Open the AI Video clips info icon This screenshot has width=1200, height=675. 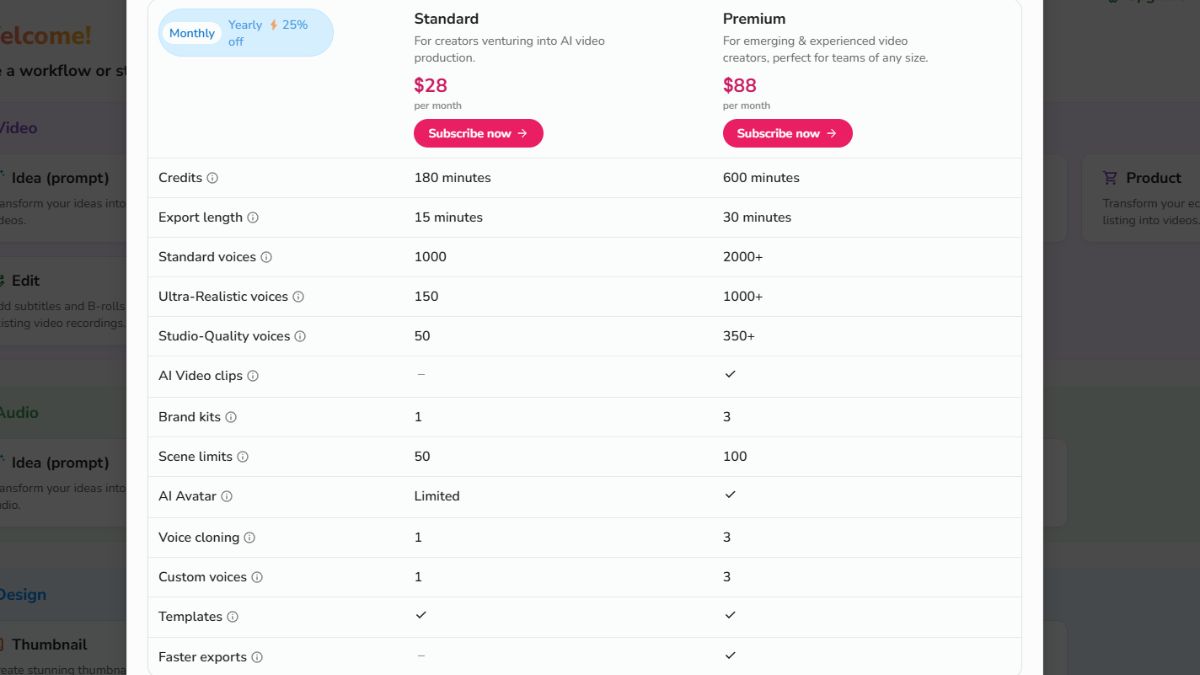(x=253, y=376)
